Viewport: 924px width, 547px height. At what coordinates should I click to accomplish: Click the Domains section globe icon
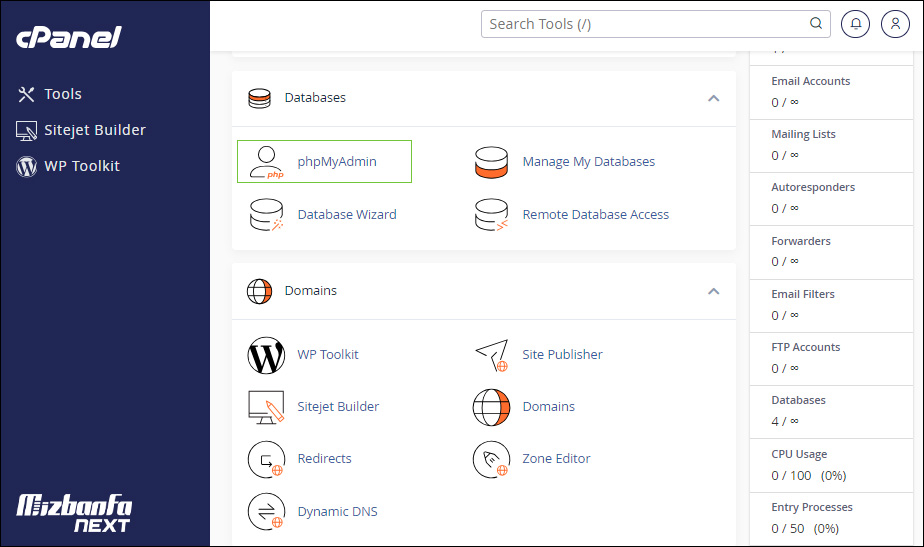tap(259, 291)
